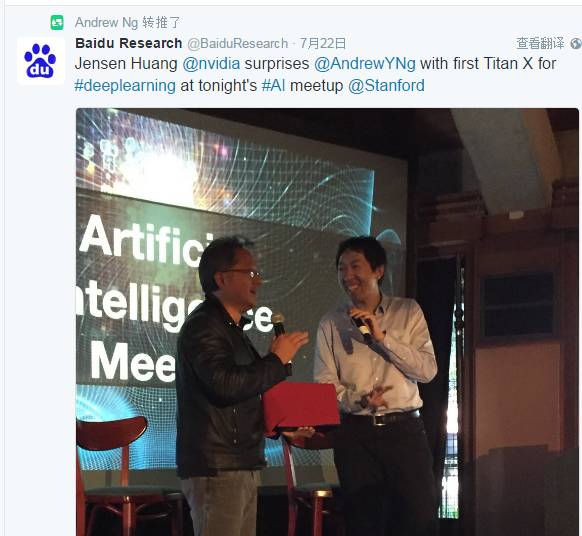Viewport: 582px width, 536px height.
Task: Open the Baidu paw-print profile avatar
Action: pyautogui.click(x=41, y=61)
